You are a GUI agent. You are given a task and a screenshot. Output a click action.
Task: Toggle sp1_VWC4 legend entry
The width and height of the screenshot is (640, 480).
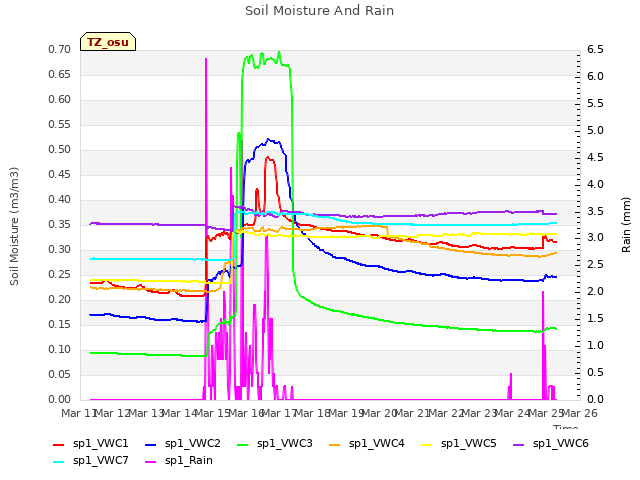367,444
